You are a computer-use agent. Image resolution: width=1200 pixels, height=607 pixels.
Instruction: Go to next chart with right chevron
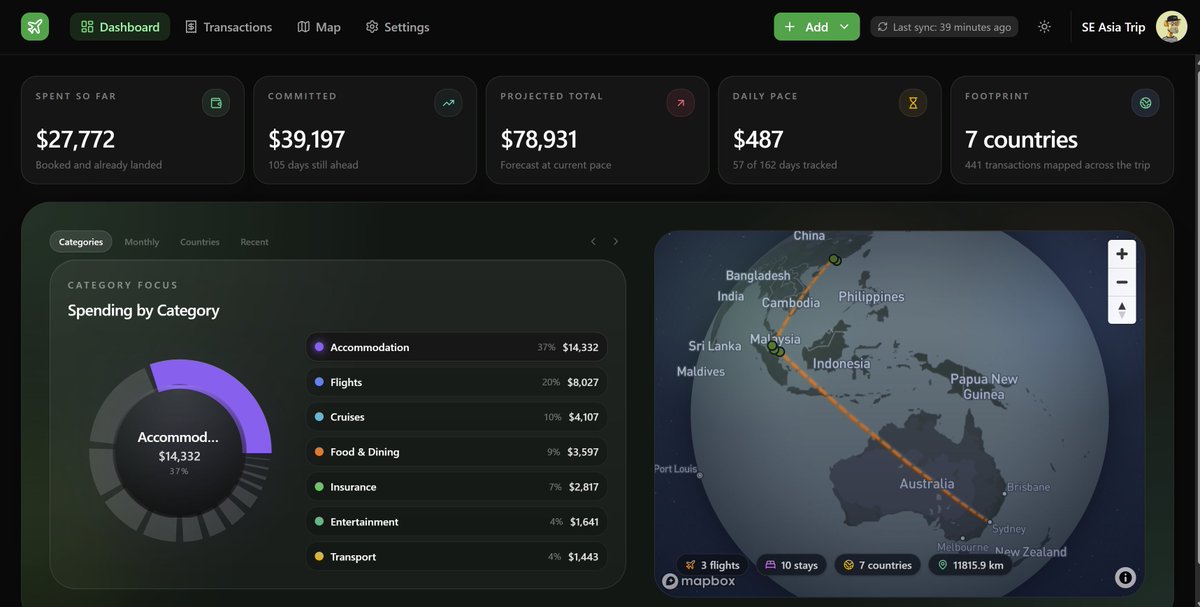[616, 241]
